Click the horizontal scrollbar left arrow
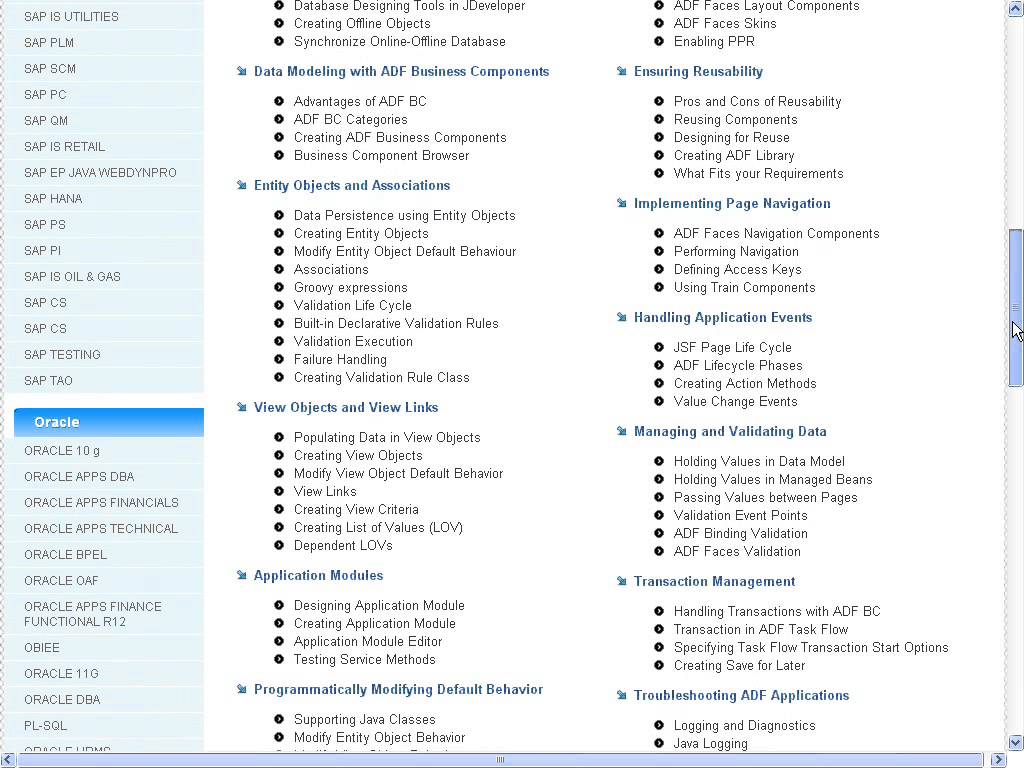The width and height of the screenshot is (1024, 768). 8,760
